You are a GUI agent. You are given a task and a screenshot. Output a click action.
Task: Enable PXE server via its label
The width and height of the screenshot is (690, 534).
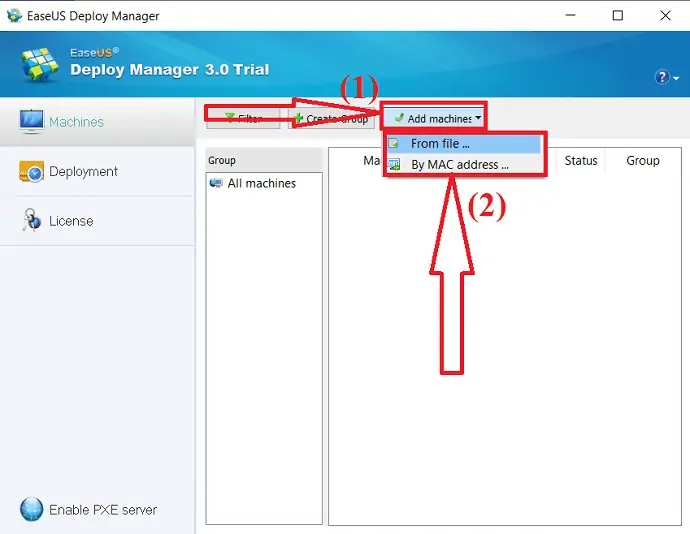coord(103,510)
